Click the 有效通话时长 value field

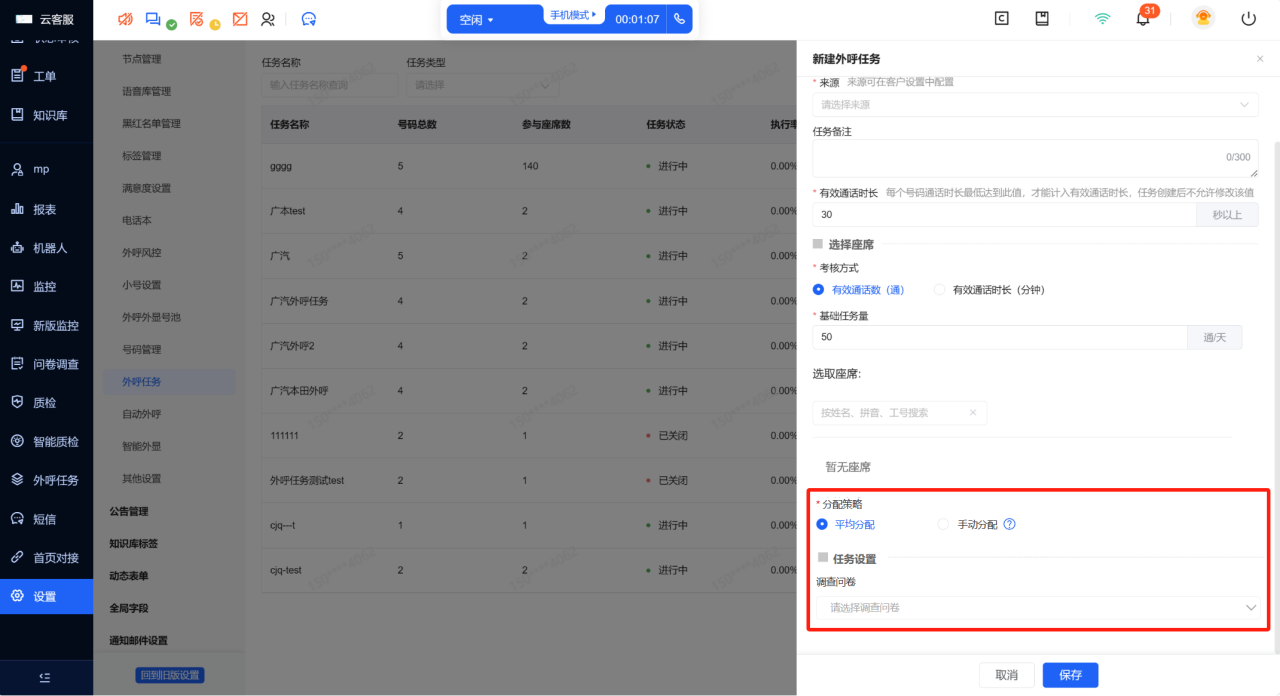(x=1004, y=214)
